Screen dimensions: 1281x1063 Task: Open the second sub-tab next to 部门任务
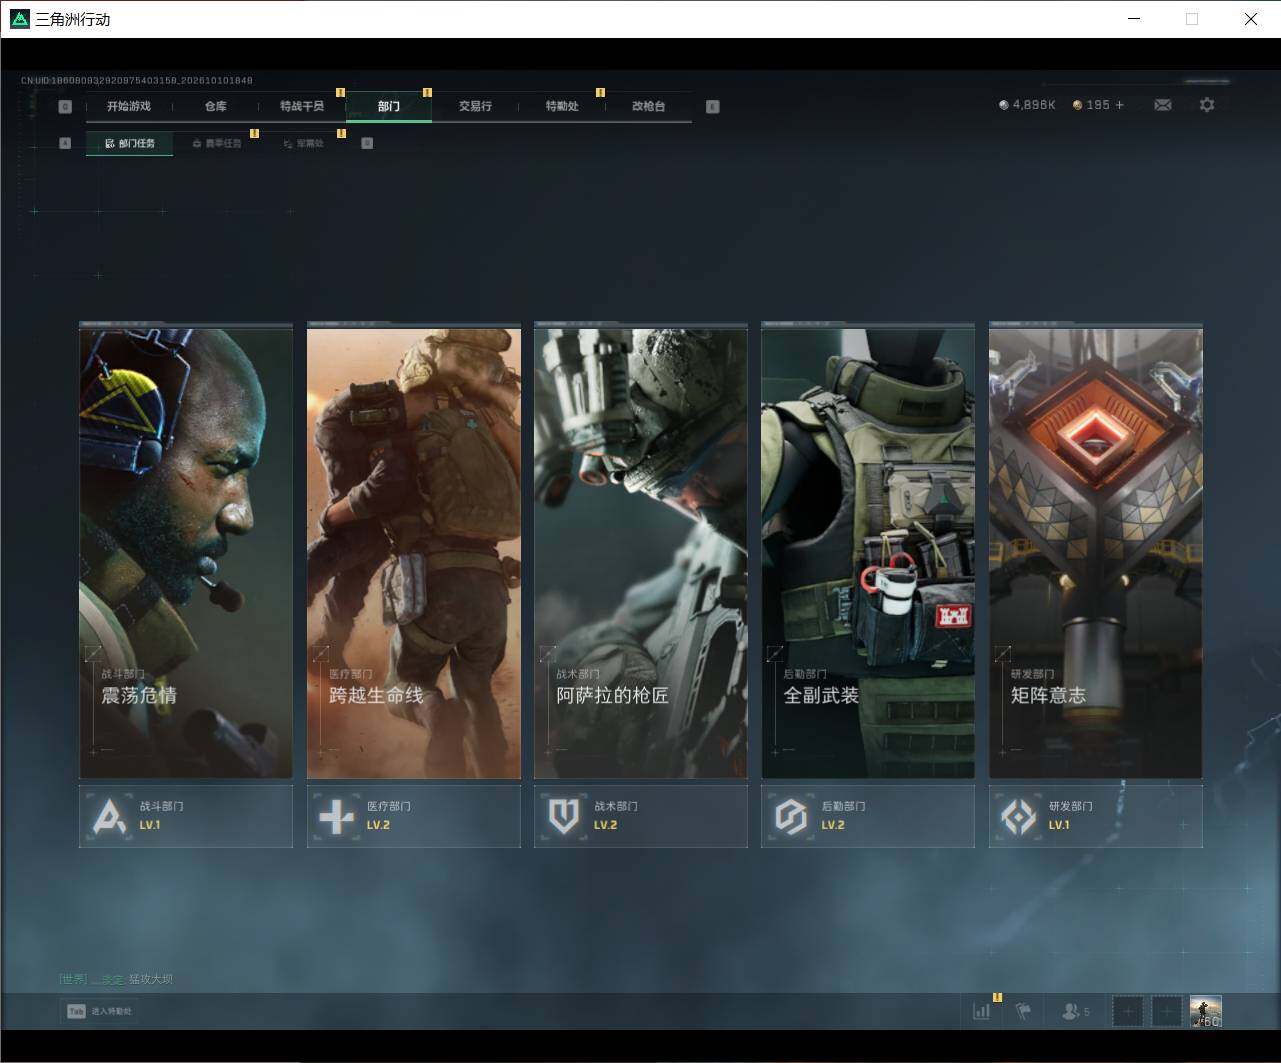pos(217,143)
